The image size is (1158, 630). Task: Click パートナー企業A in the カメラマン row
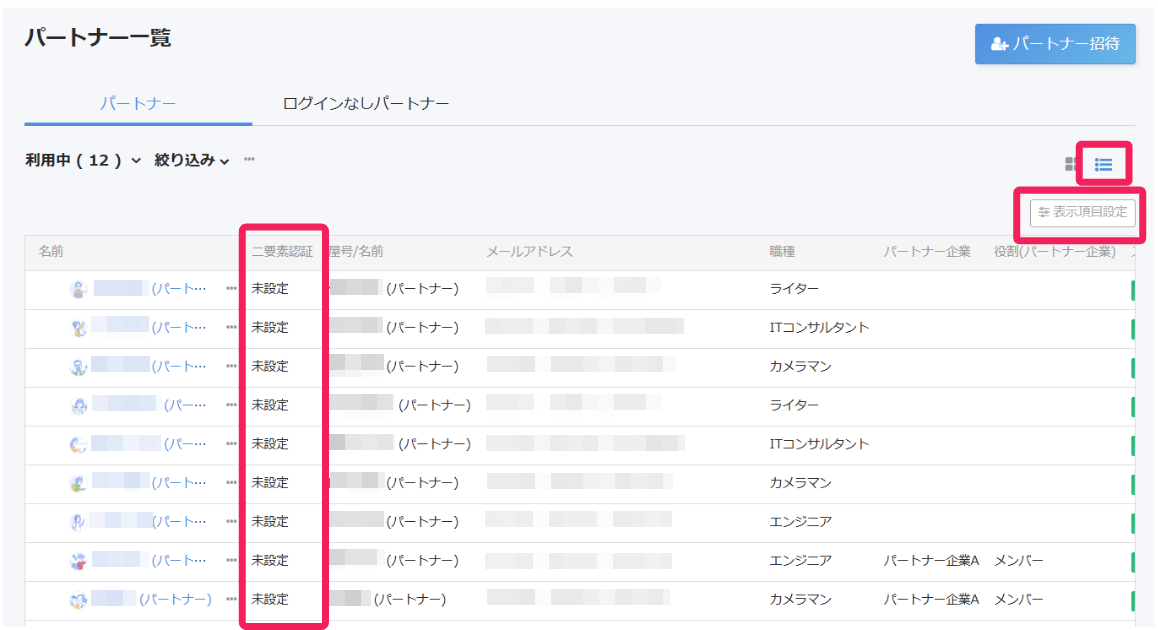[931, 599]
